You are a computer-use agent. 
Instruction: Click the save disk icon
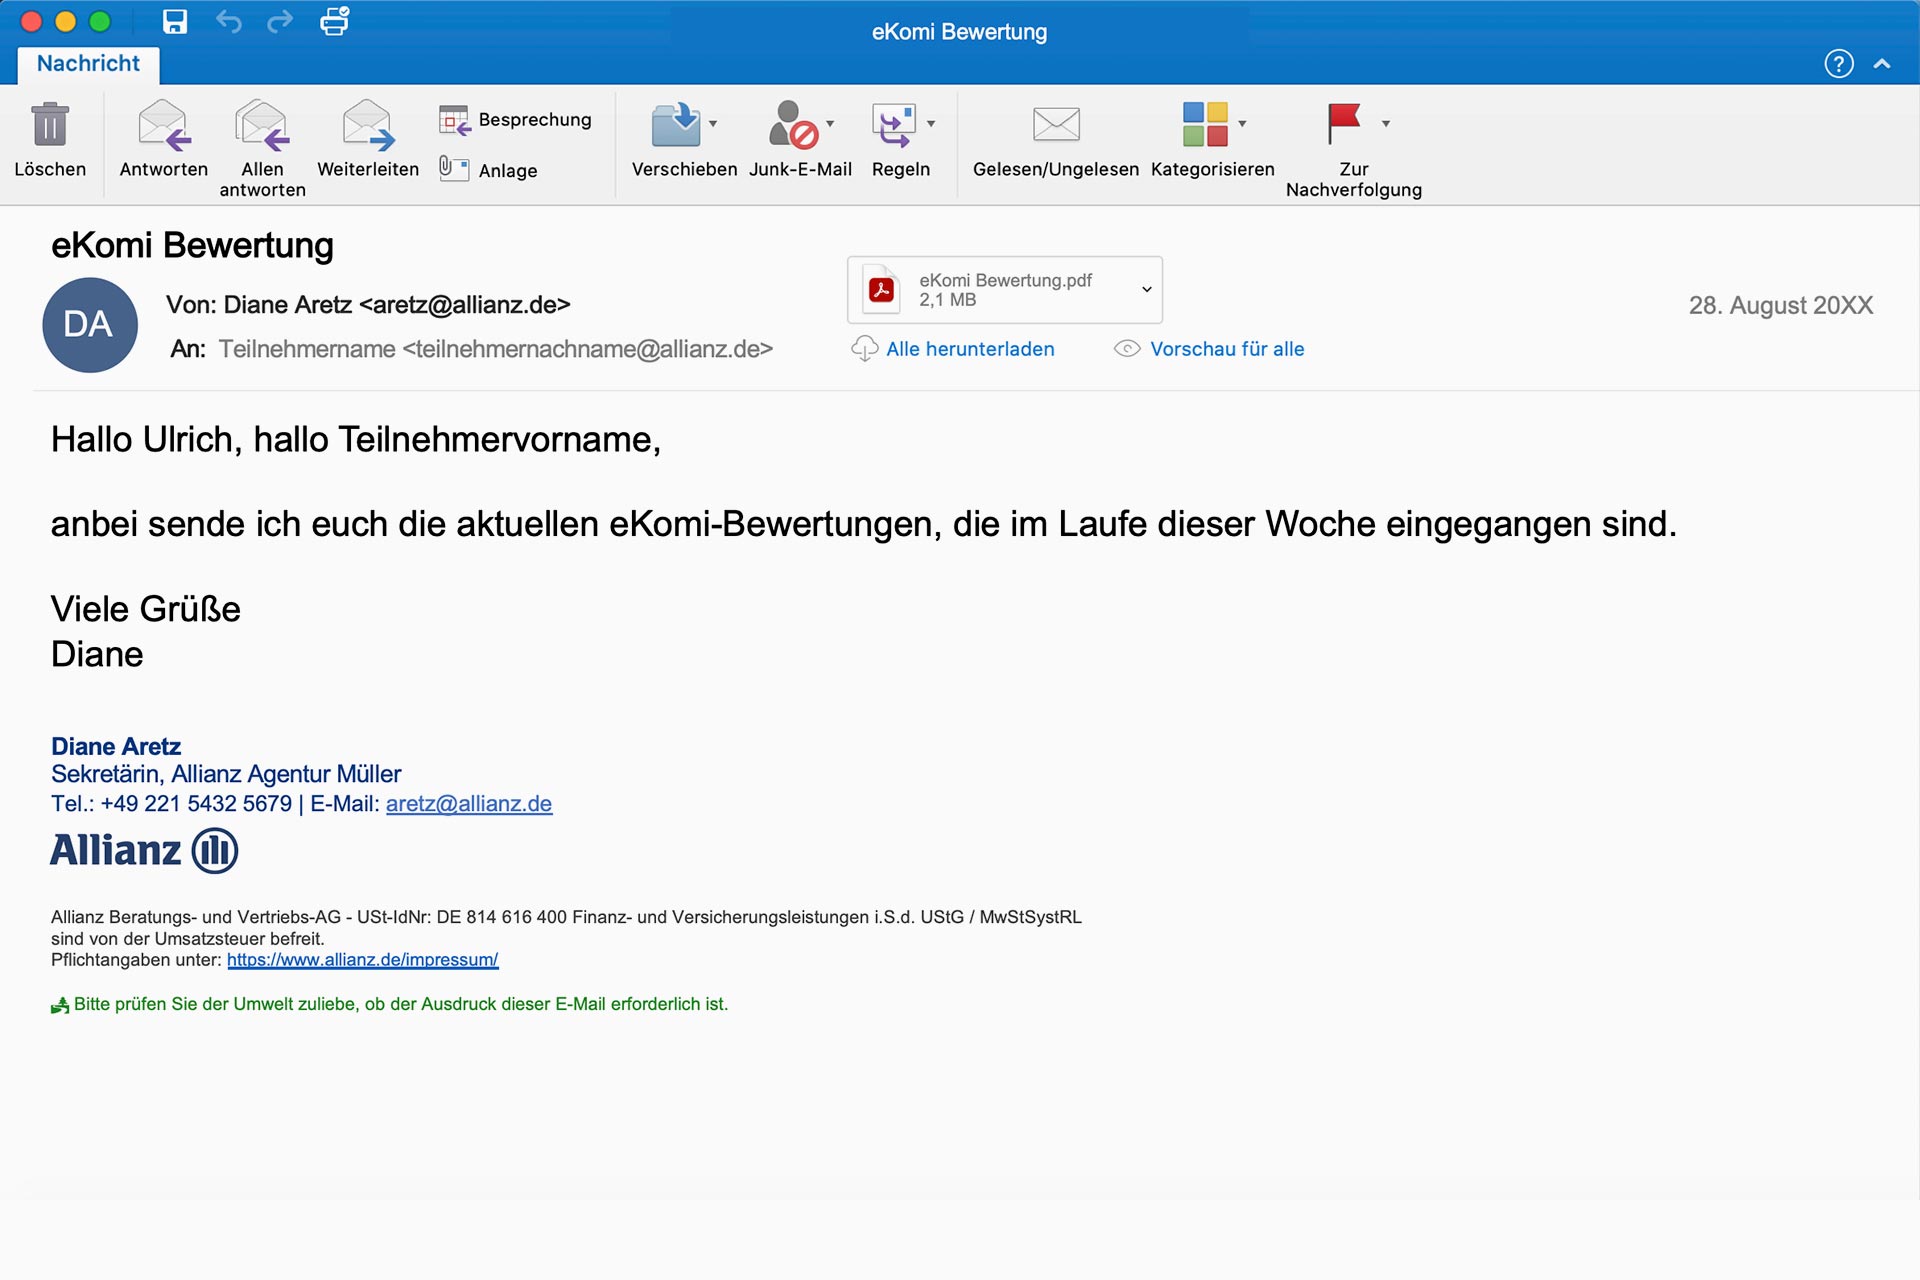(x=175, y=22)
